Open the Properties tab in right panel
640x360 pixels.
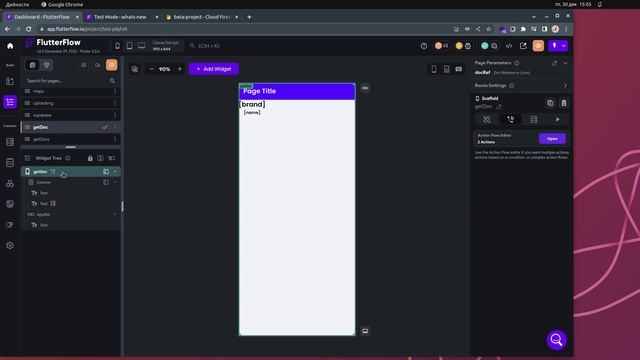point(487,119)
